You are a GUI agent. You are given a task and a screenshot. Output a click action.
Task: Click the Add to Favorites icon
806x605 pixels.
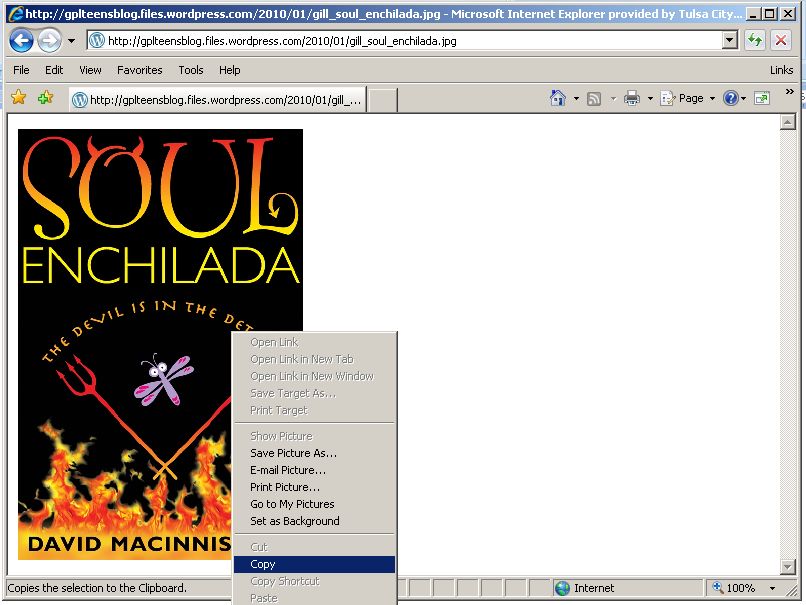click(x=46, y=97)
